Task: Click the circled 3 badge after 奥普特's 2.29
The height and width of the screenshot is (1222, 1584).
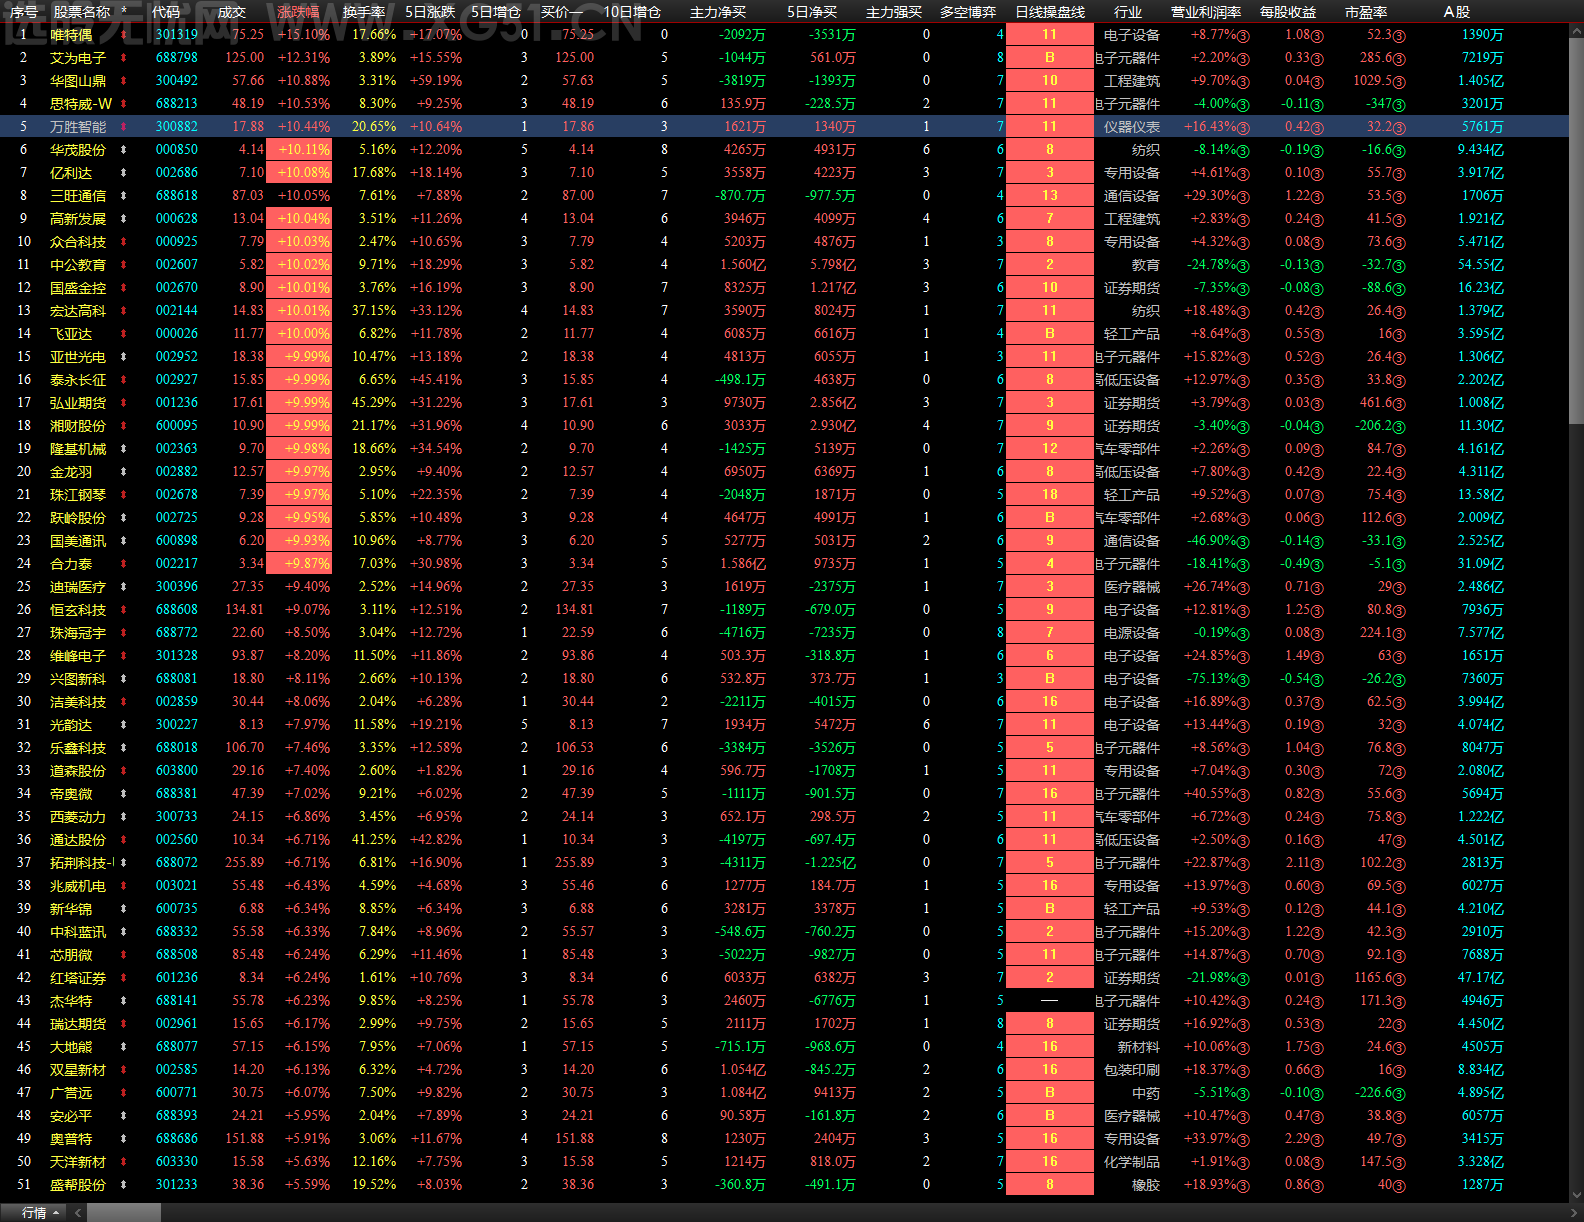Action: coord(1317,1140)
